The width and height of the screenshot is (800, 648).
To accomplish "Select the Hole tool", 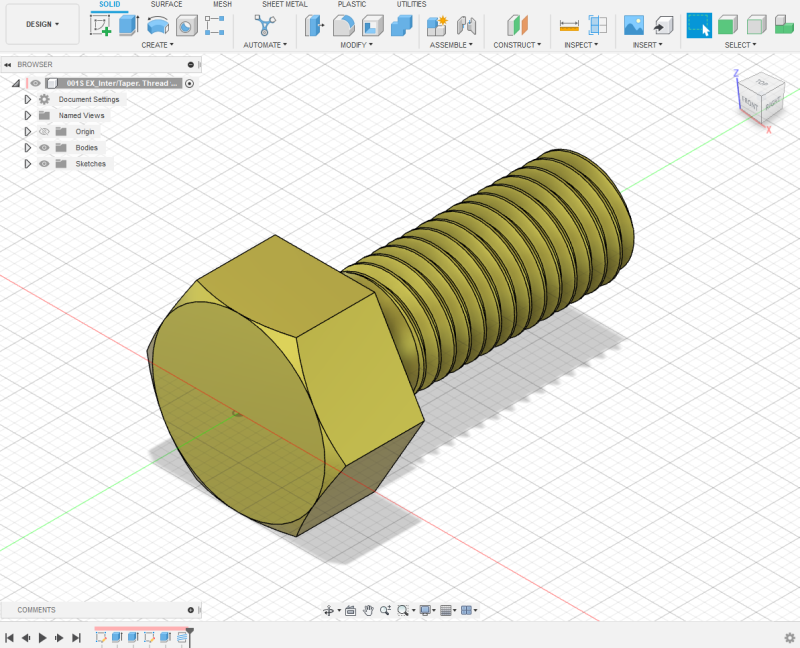I will coord(185,25).
